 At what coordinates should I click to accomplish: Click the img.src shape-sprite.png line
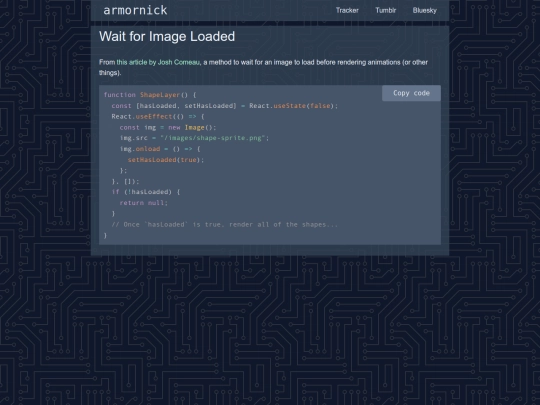[x=194, y=138]
